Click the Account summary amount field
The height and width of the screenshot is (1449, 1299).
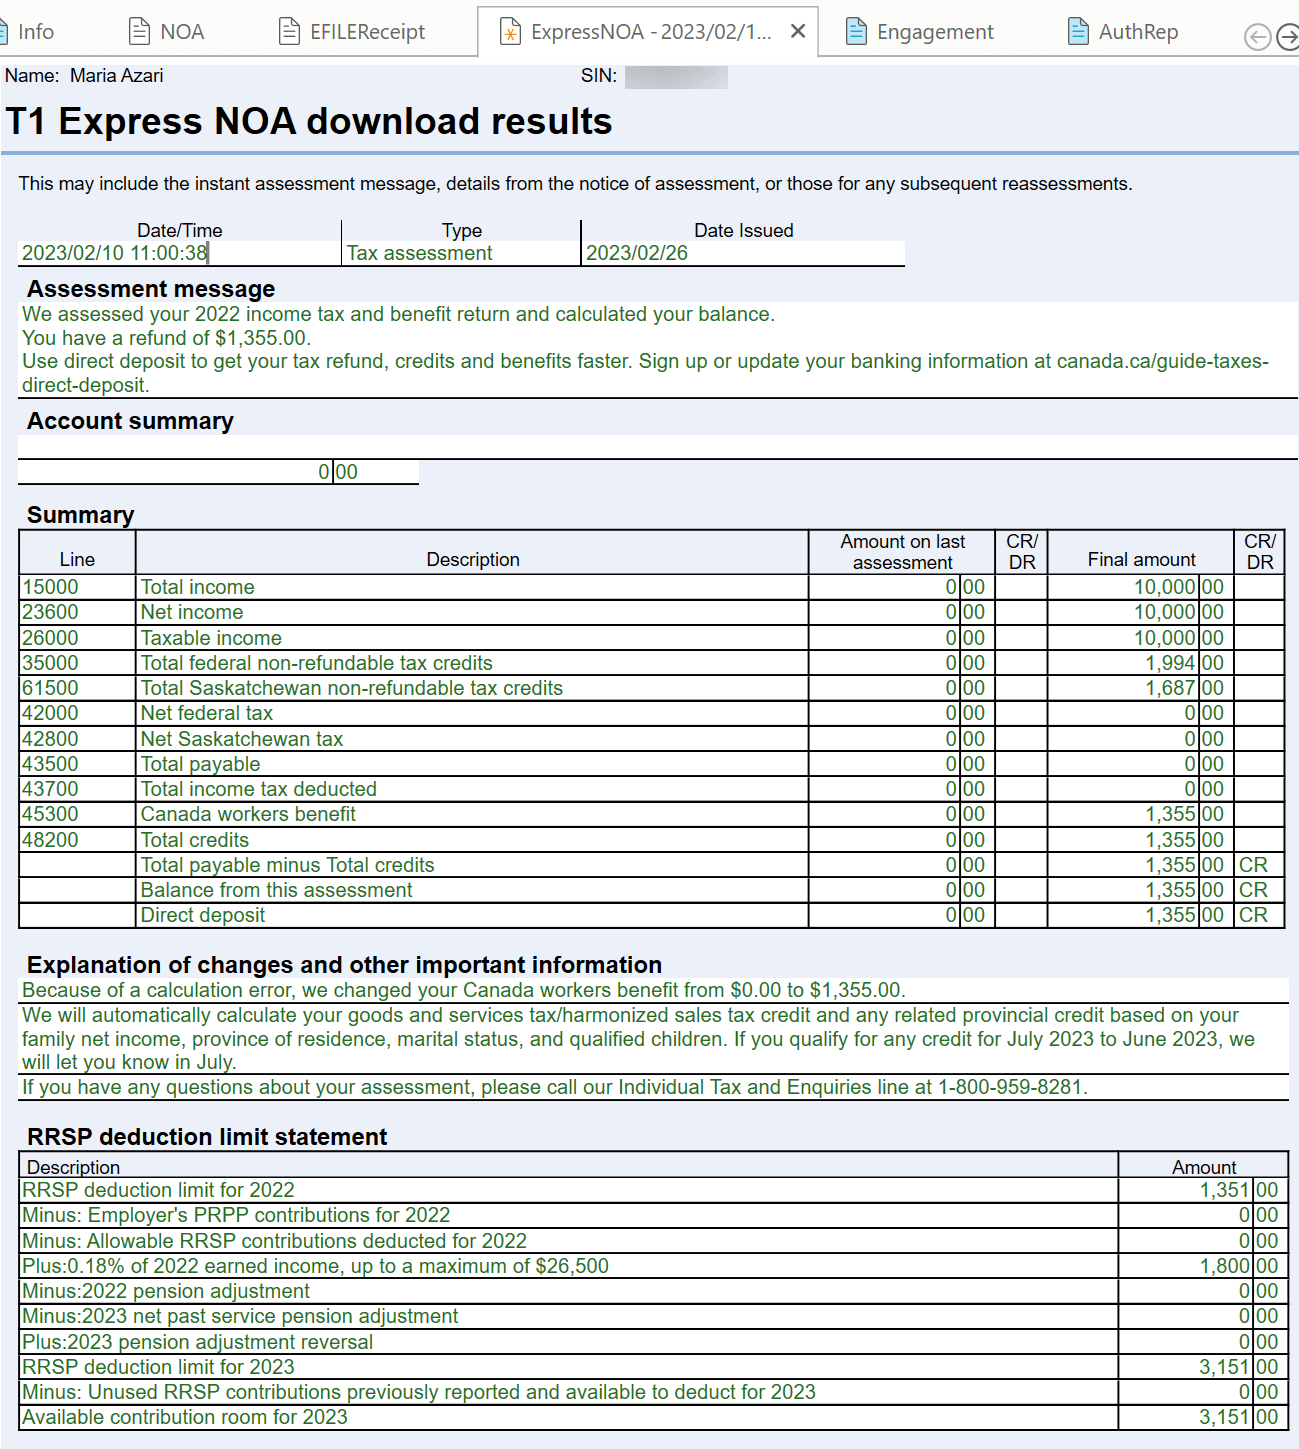218,472
